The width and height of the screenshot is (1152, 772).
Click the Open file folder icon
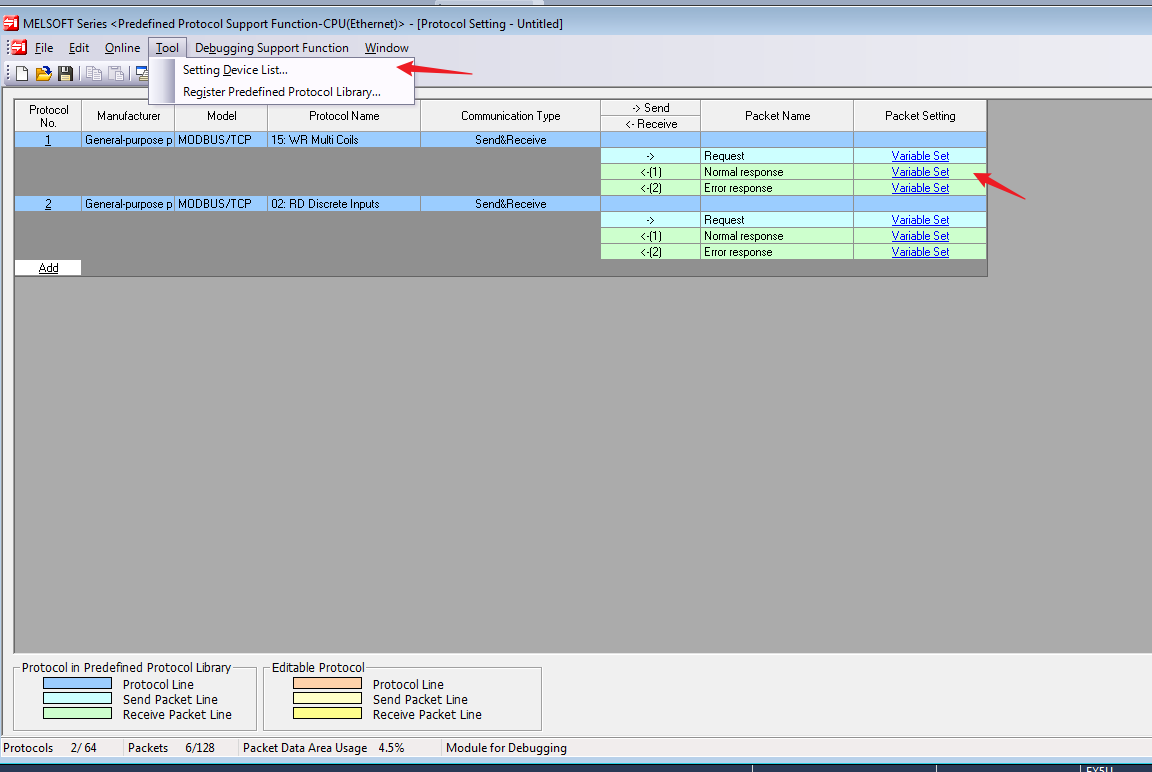43,73
